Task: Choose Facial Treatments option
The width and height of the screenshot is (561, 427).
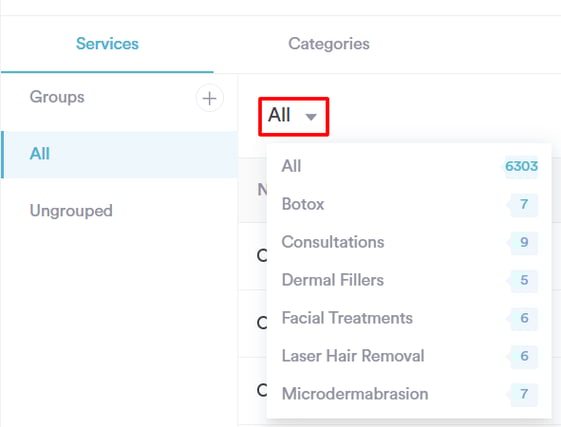Action: [x=409, y=318]
